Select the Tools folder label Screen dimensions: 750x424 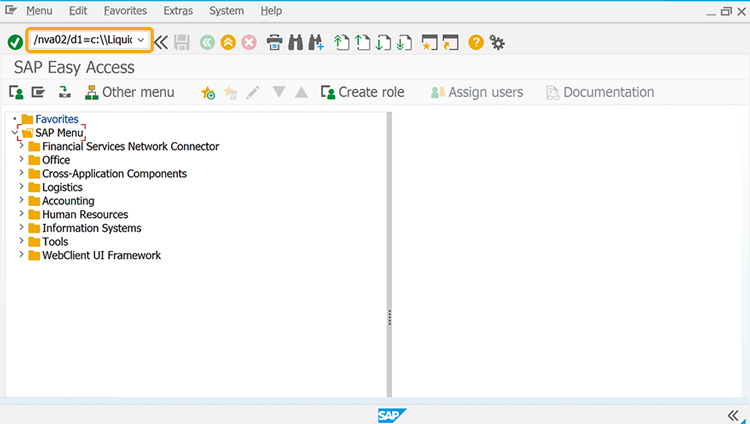[55, 242]
